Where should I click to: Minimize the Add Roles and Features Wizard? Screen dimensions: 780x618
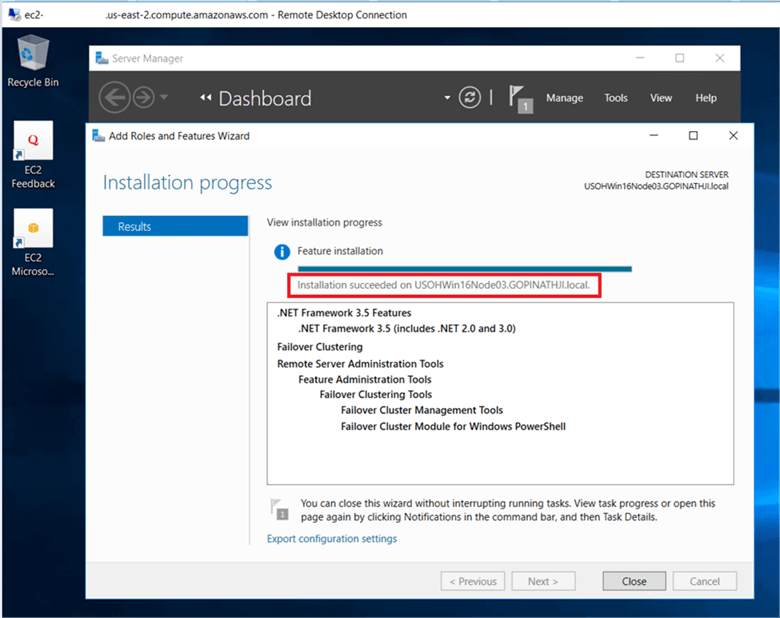654,135
